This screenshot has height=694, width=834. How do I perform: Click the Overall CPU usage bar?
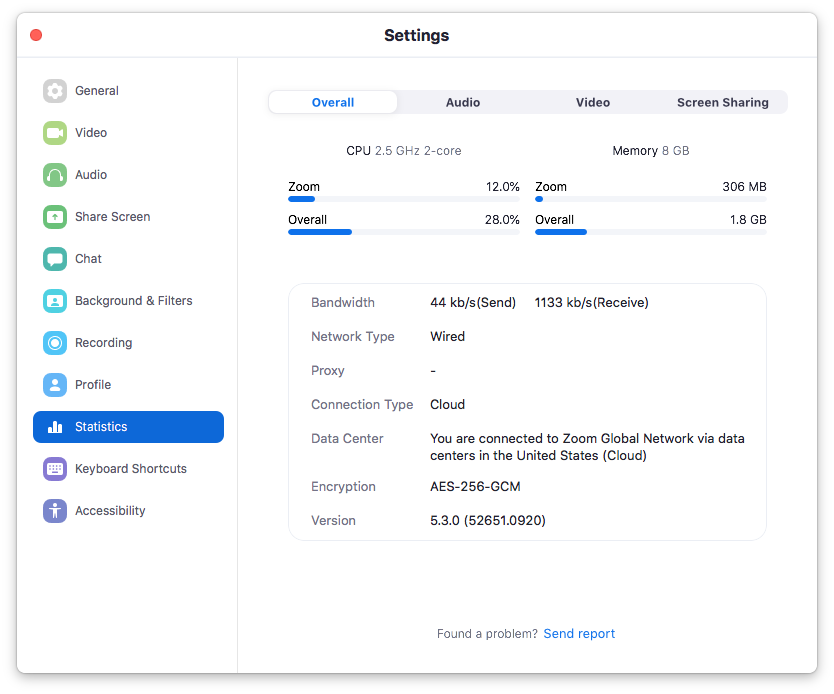click(x=404, y=232)
